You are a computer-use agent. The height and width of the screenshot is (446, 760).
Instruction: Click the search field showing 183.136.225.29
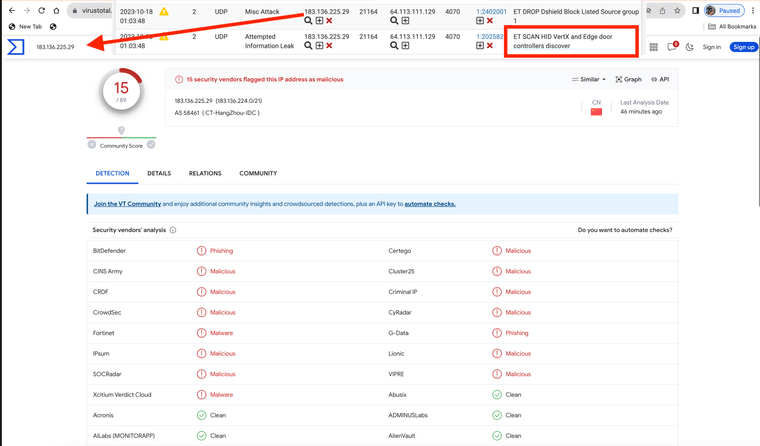(55, 47)
